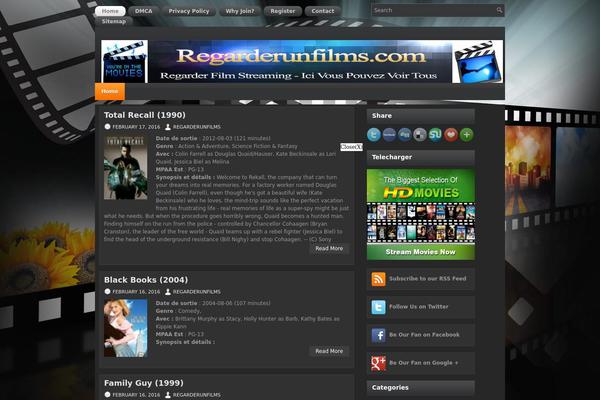Share on Twitter using the round Twitter icon
This screenshot has width=600, height=400.
coord(374,135)
